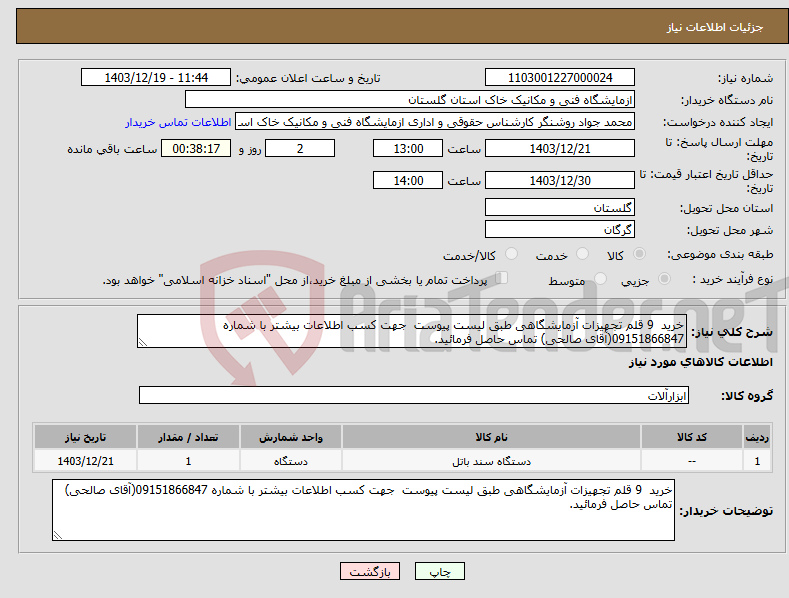Click the announcement date field 1403/12/19 - 11:44
Image resolution: width=789 pixels, height=598 pixels.
pos(156,78)
